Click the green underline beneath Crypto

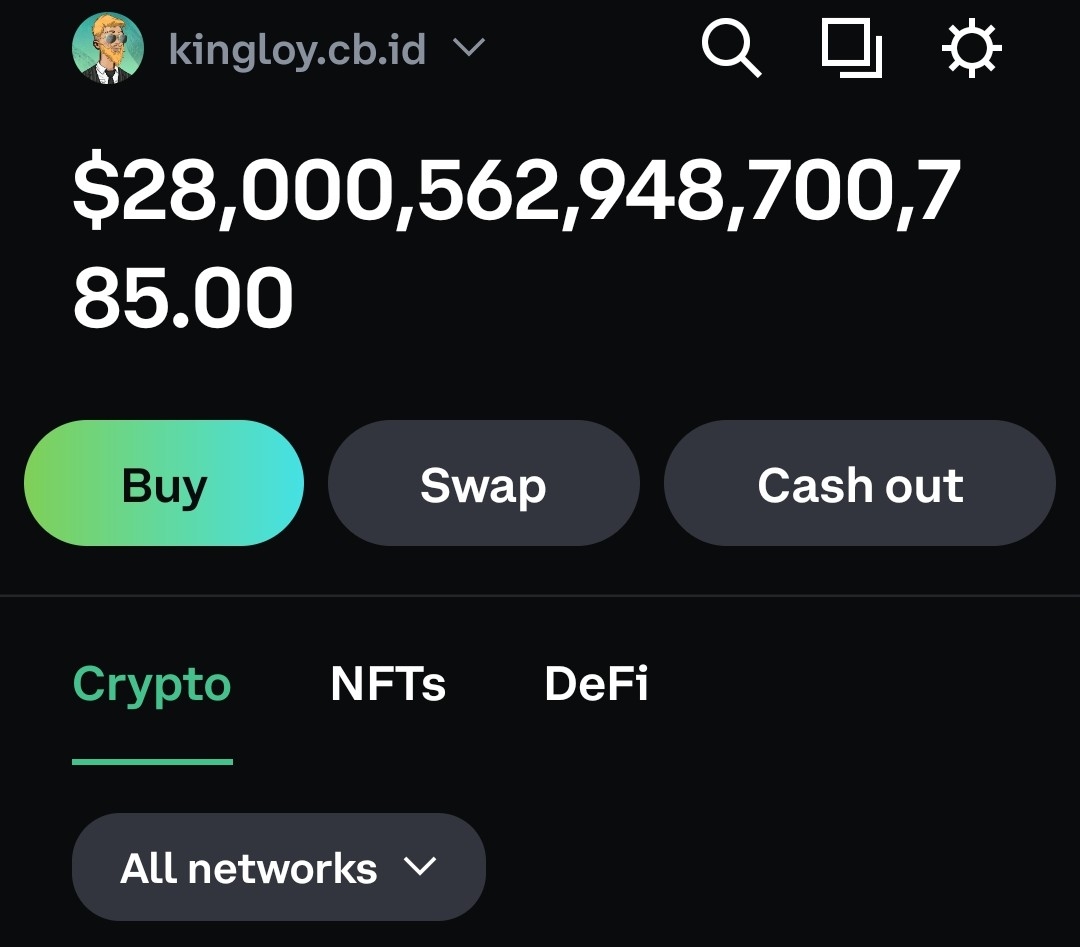pos(152,761)
